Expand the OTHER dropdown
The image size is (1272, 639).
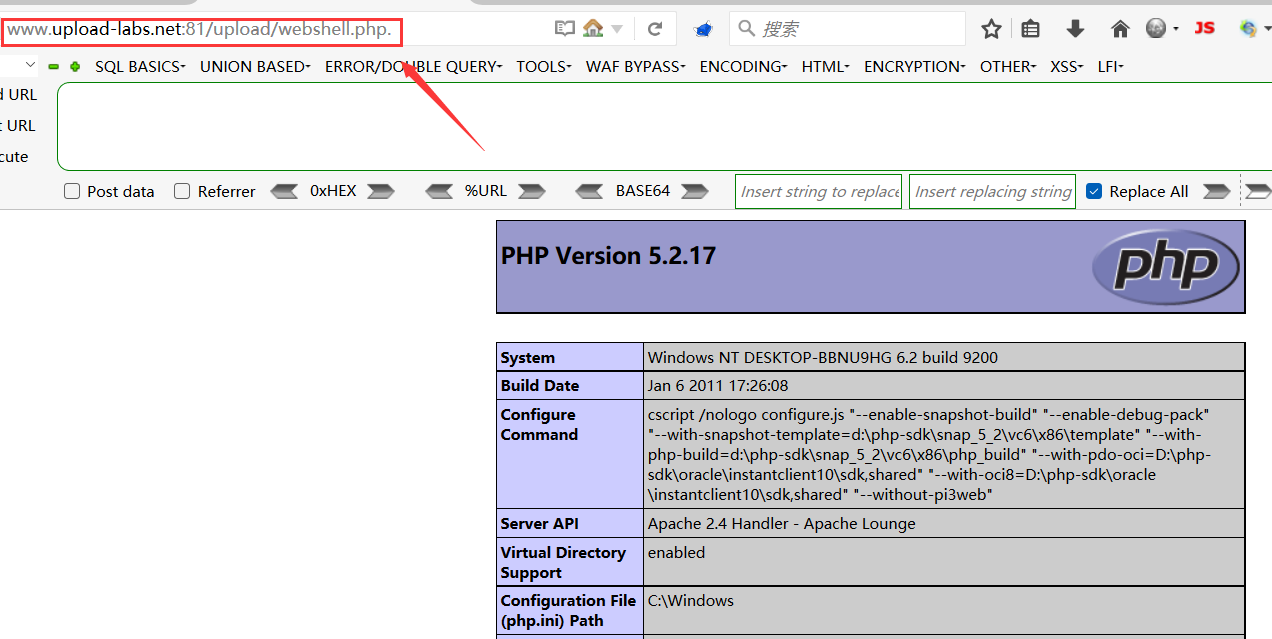(x=1008, y=67)
